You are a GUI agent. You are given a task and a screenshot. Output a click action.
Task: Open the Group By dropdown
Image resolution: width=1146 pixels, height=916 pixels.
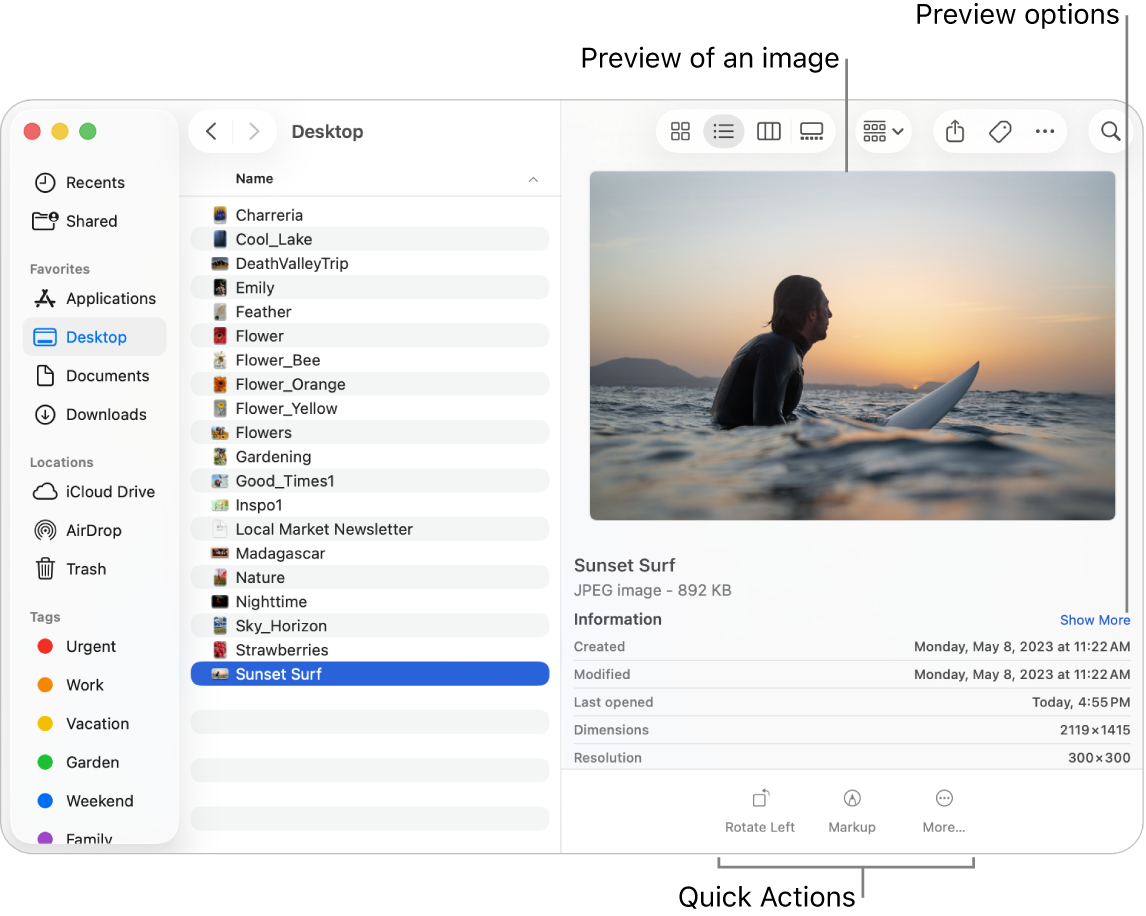click(x=883, y=132)
